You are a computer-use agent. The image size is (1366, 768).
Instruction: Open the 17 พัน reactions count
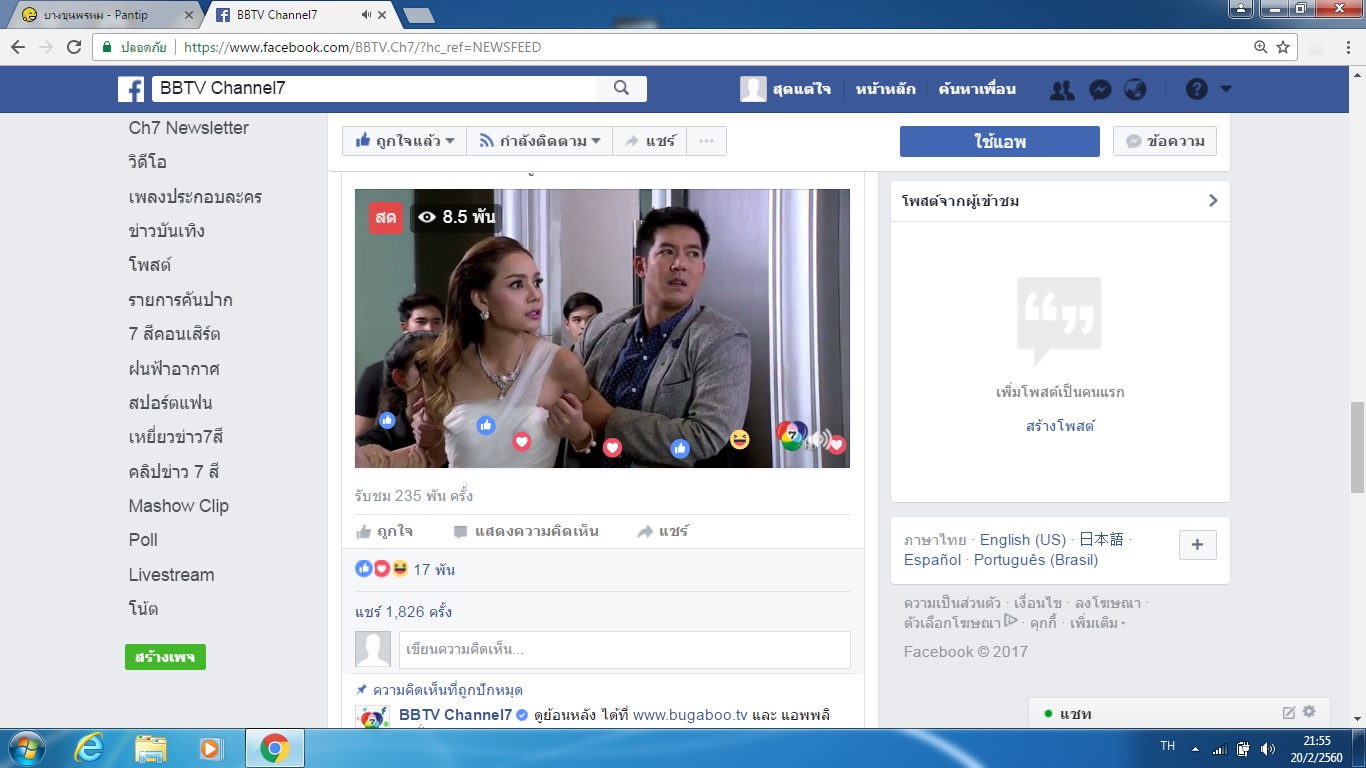[x=434, y=569]
